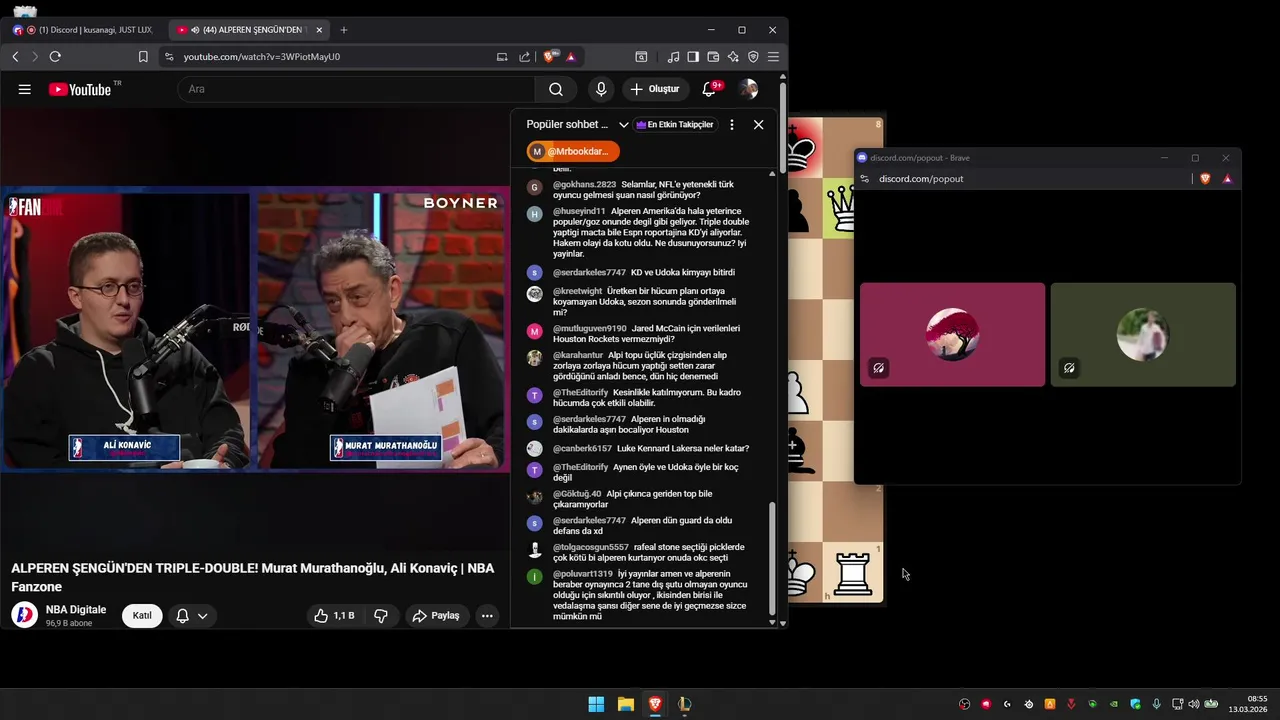Select the right Discord user tile
1280x720 pixels.
(x=1143, y=334)
